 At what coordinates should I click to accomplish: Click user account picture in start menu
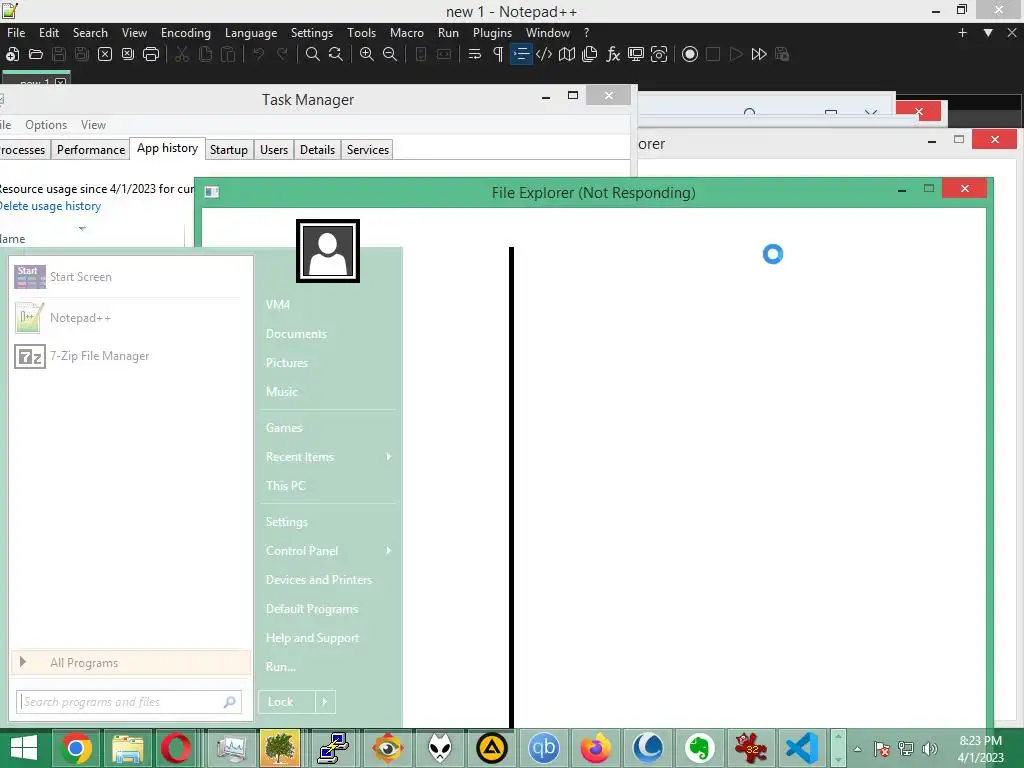[328, 251]
